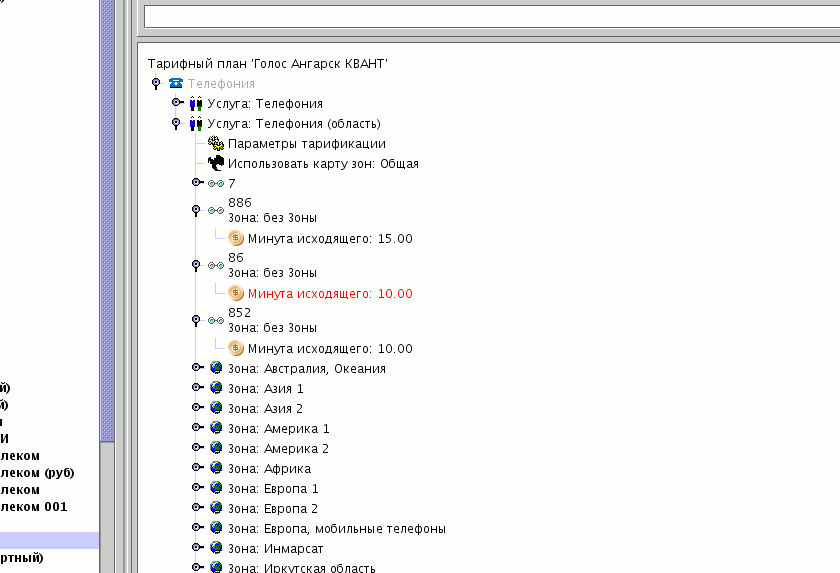This screenshot has height=573, width=840.
Task: Click the globe icon for Зона: Африка
Action: point(216,468)
